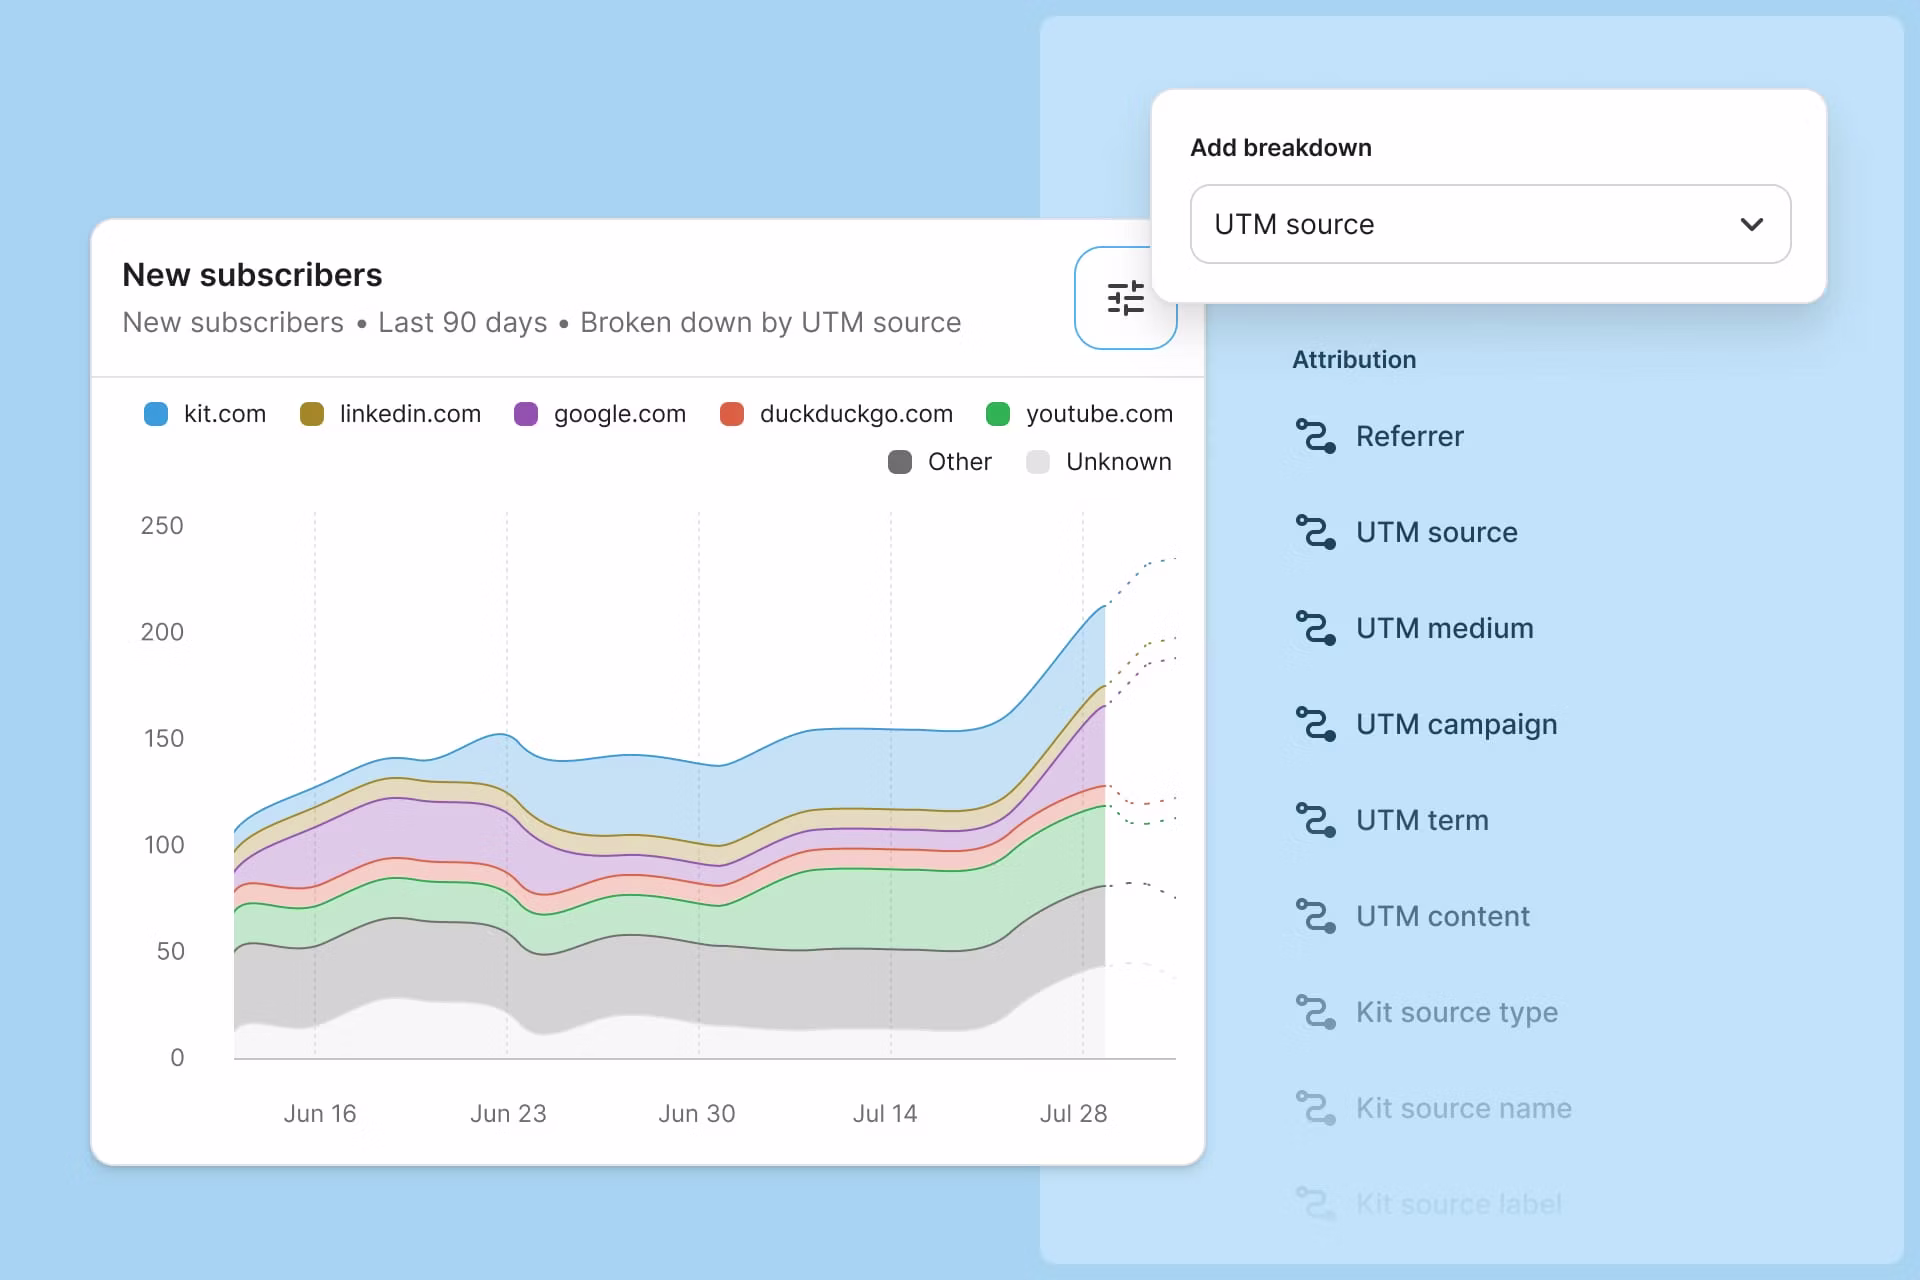This screenshot has height=1280, width=1920.
Task: Click the Last 90 days subtitle text
Action: 463,323
